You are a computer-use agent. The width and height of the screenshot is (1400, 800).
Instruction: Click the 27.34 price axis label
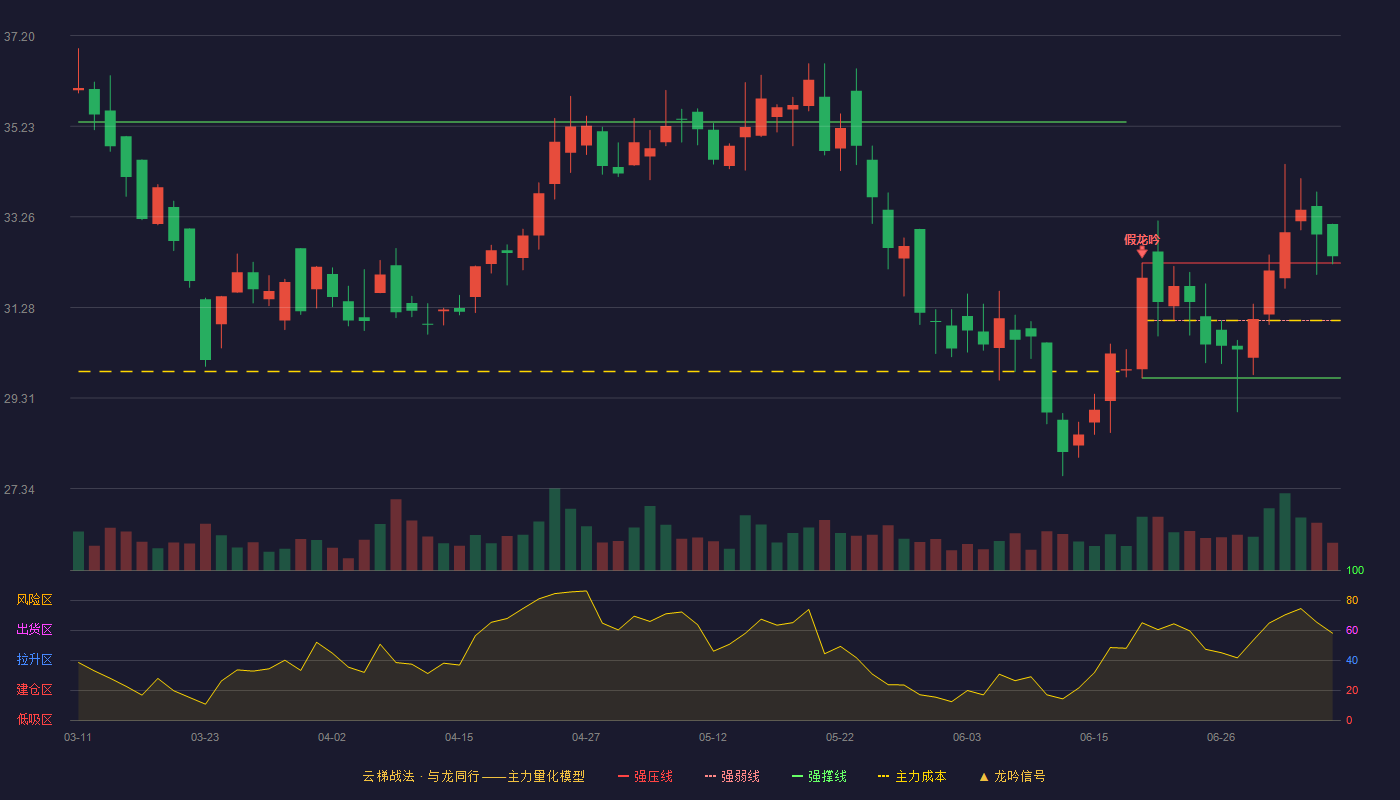[x=19, y=489]
